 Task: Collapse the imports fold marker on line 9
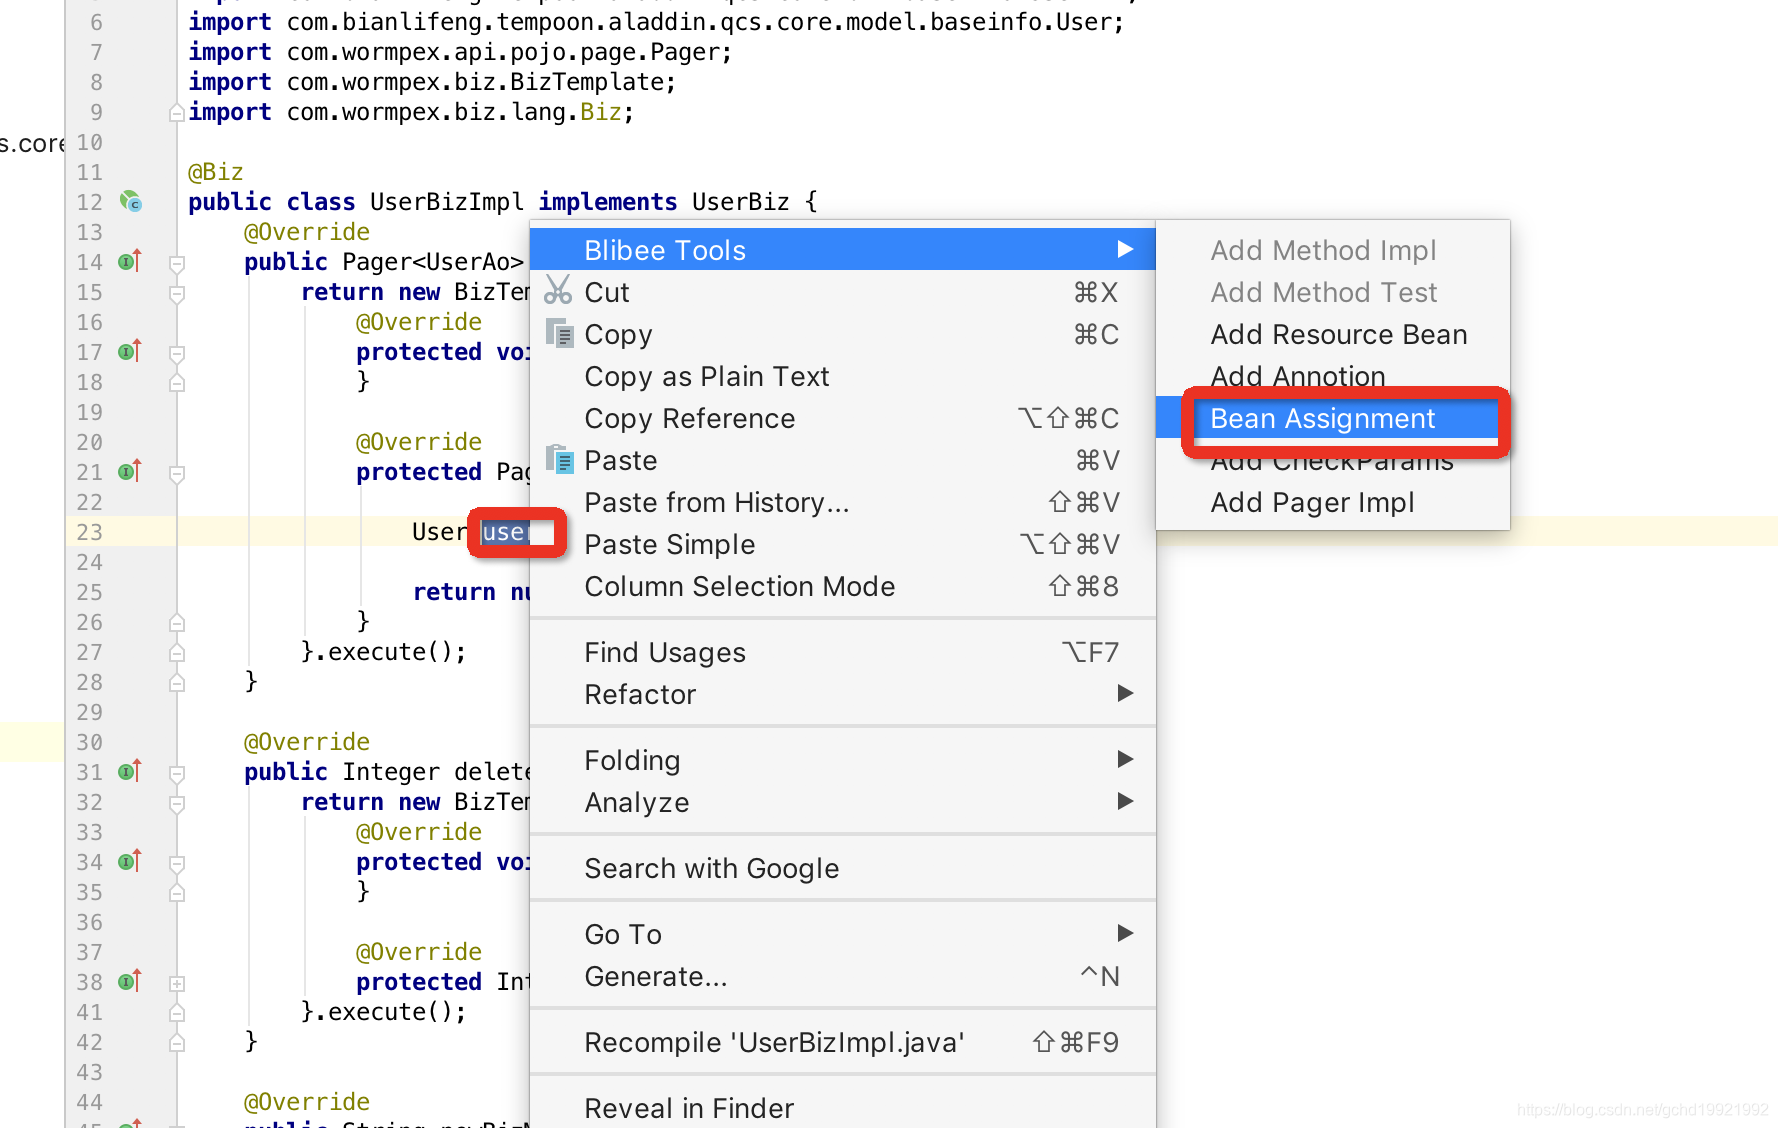click(177, 113)
